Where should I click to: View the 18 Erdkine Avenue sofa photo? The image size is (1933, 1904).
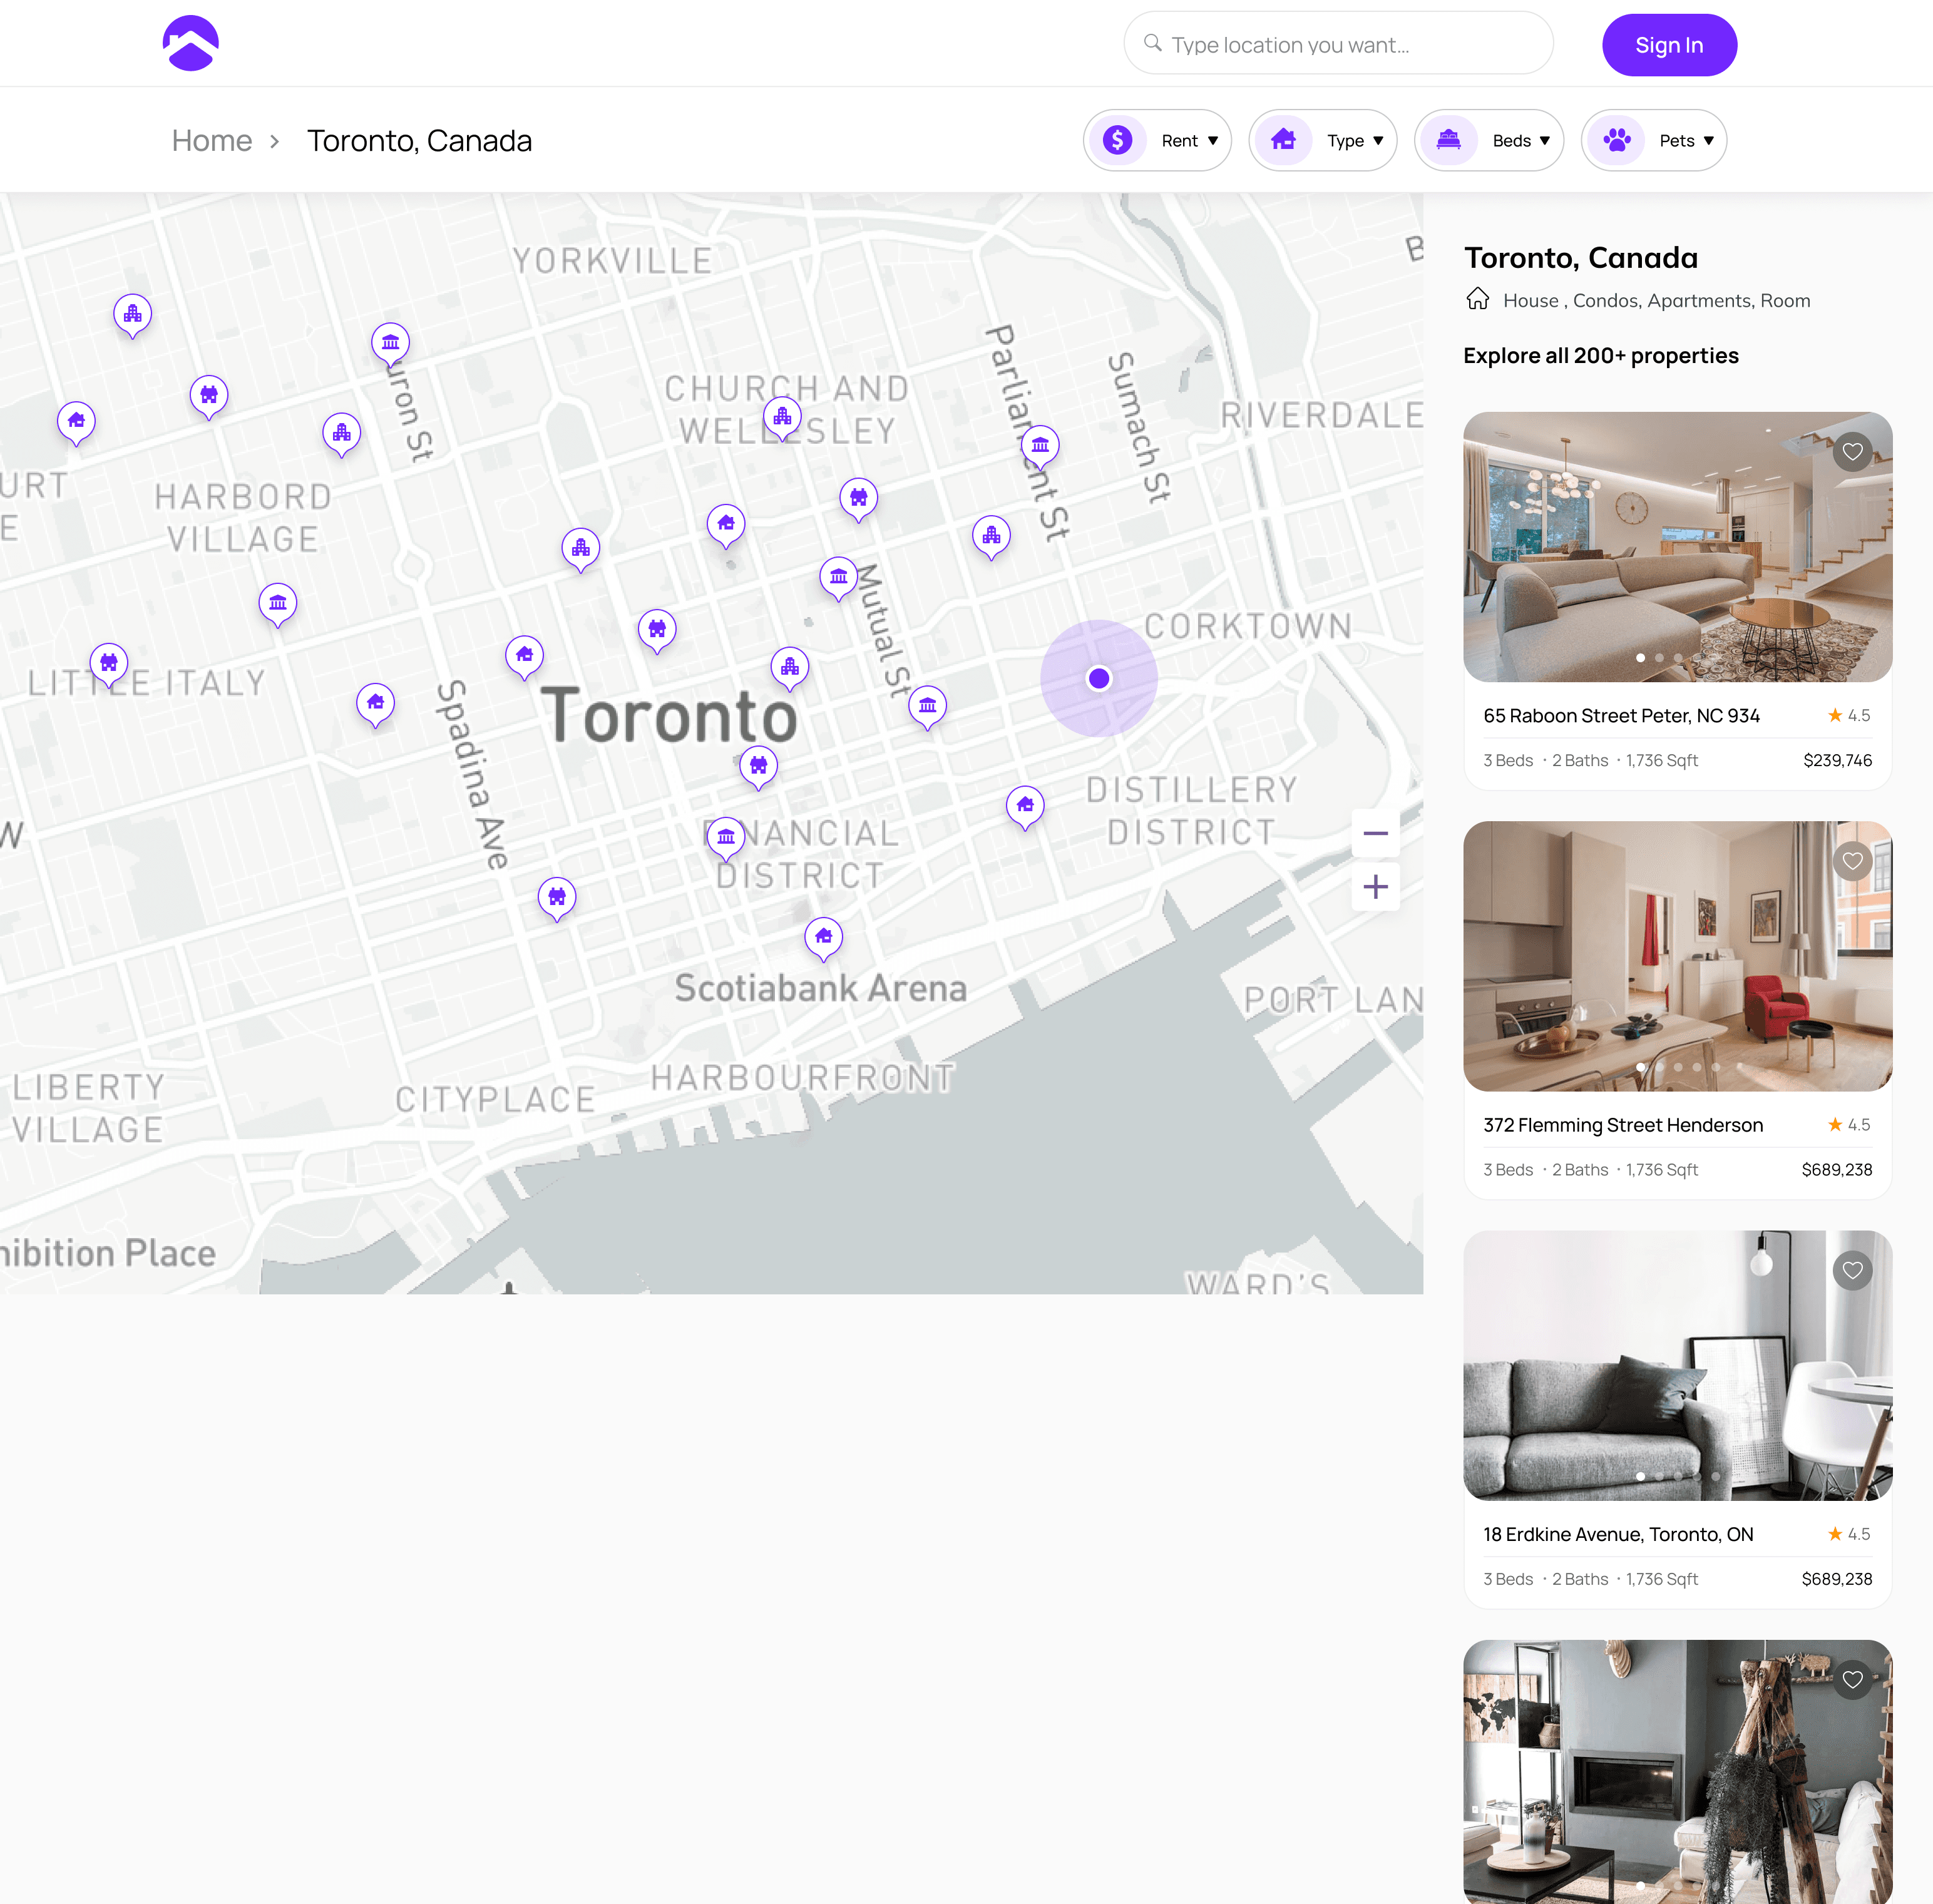(x=1677, y=1366)
